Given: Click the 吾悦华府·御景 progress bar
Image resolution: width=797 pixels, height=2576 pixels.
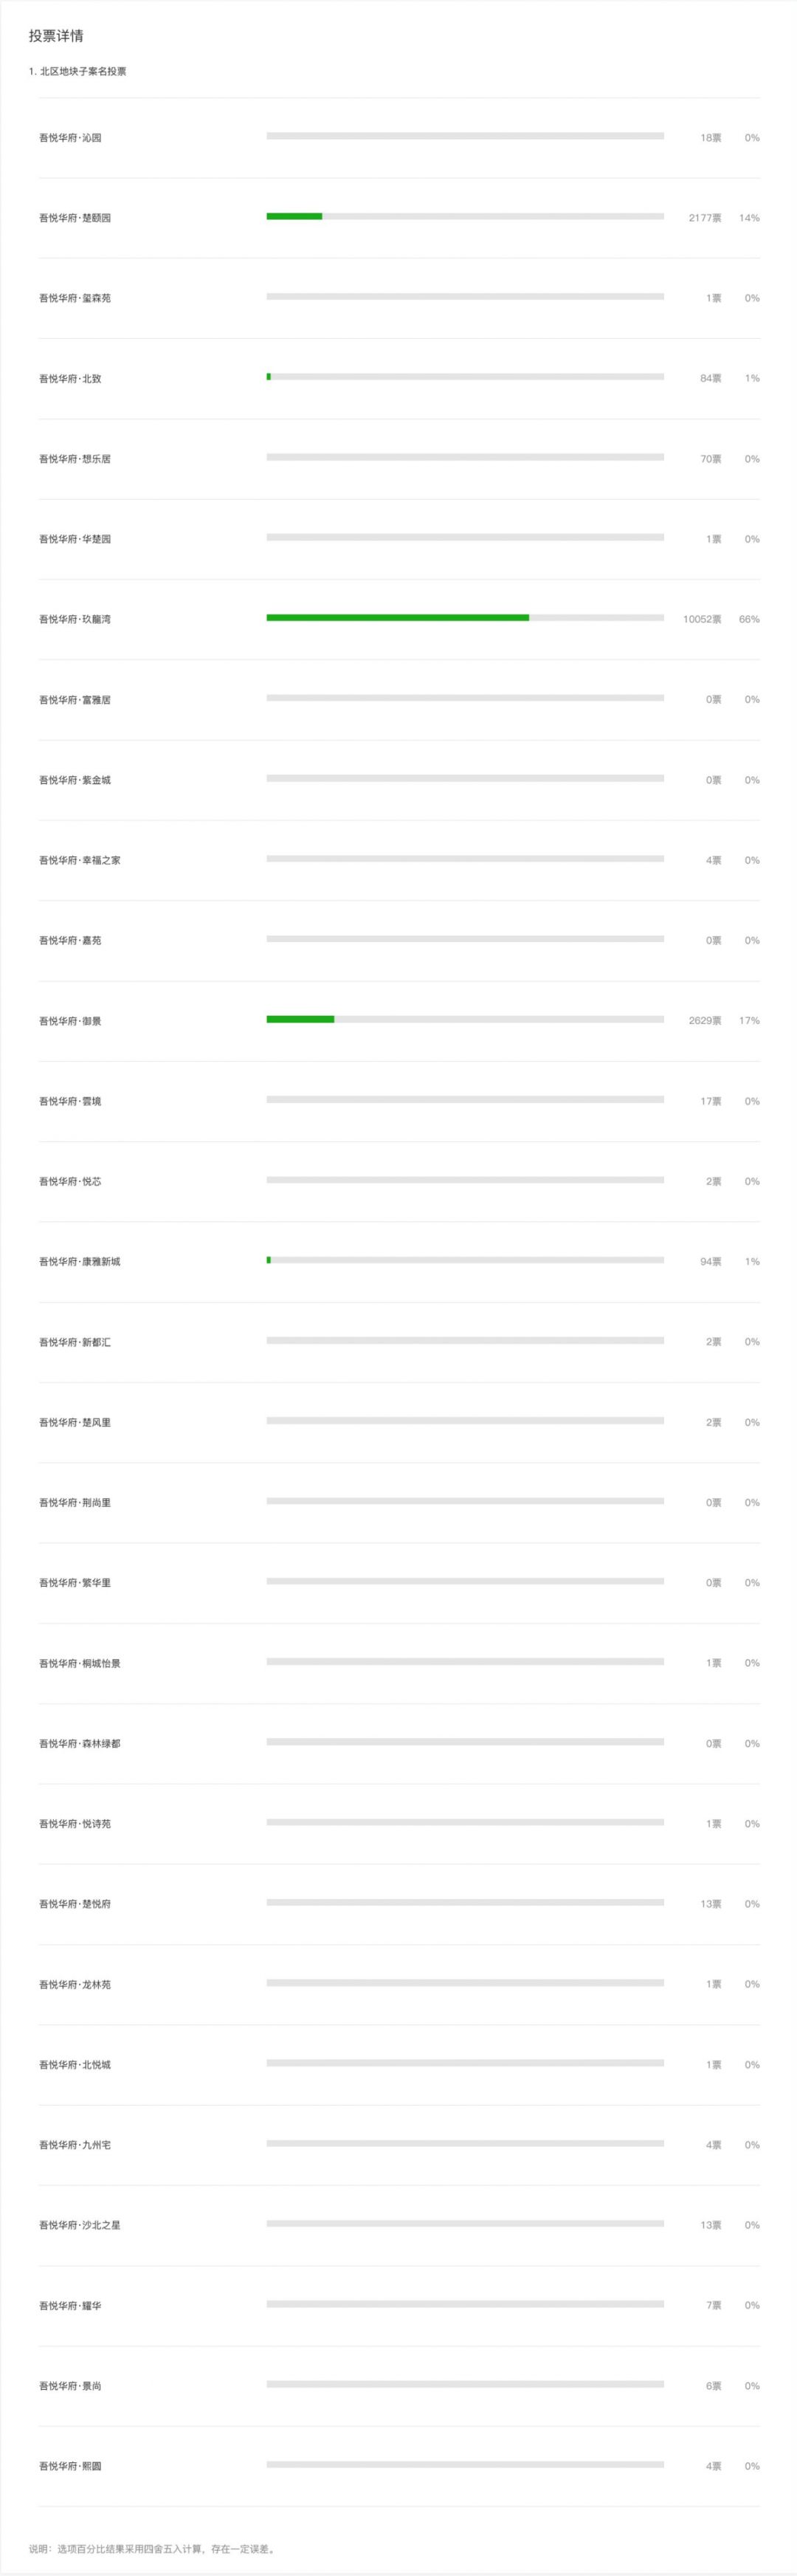Looking at the screenshot, I should point(465,1019).
